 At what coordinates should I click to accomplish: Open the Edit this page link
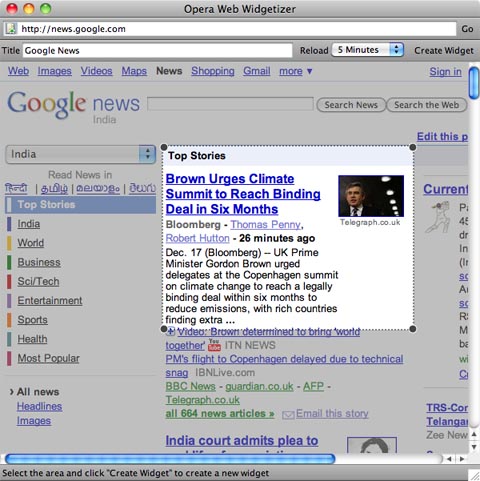point(442,137)
